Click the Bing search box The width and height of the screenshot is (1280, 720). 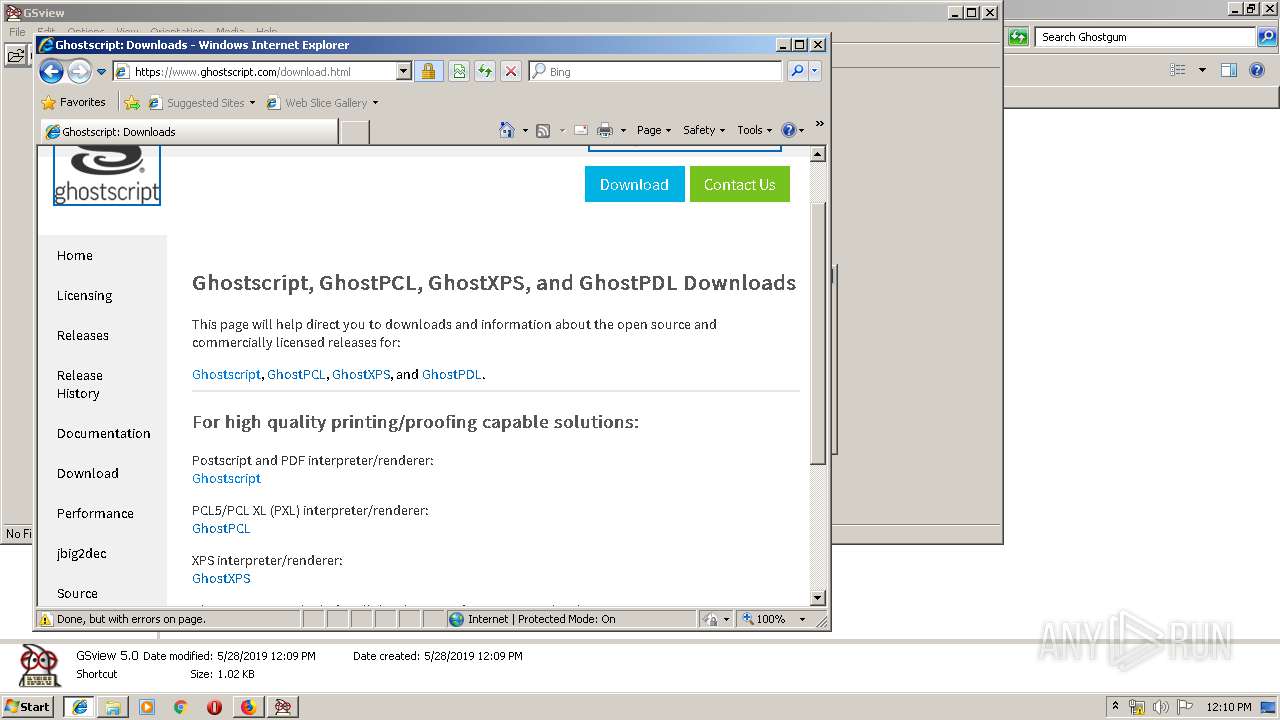[656, 72]
